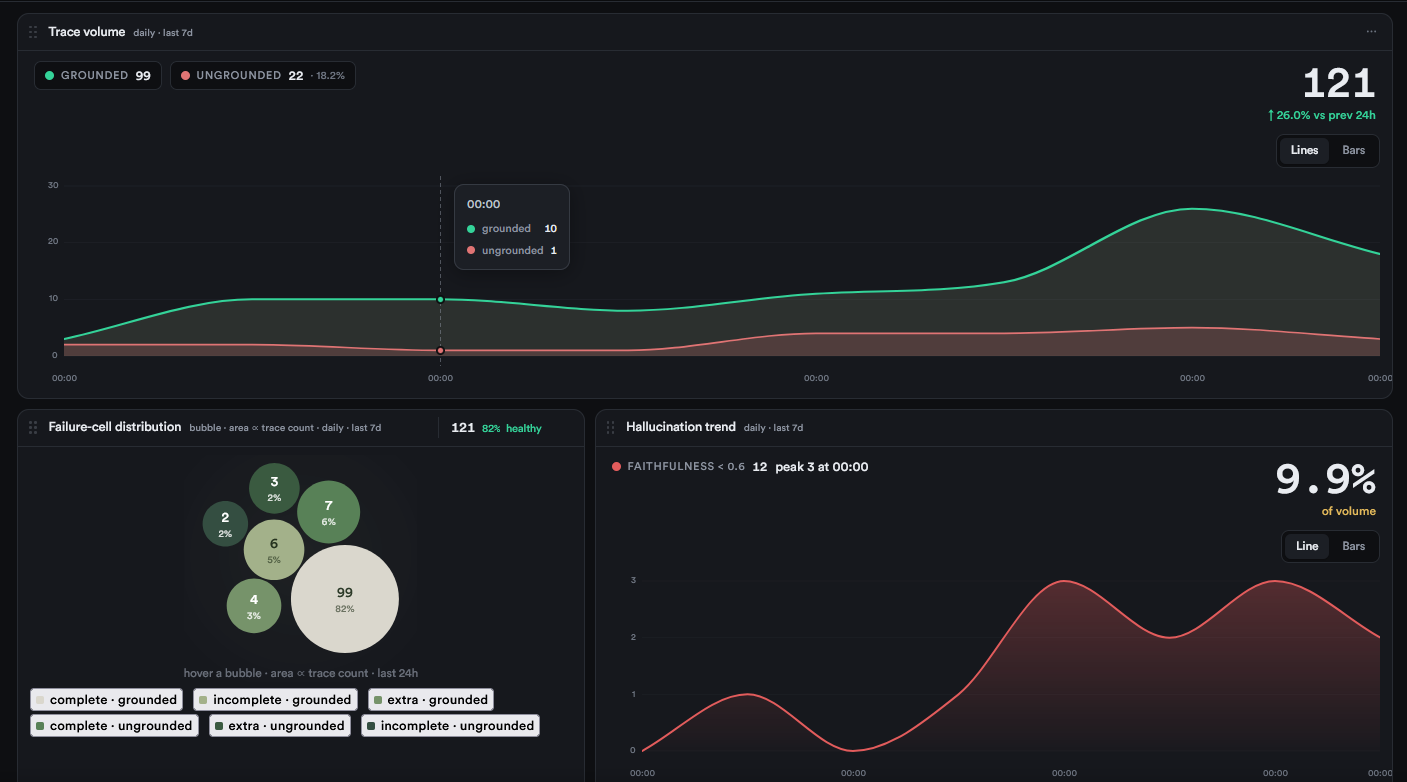This screenshot has width=1407, height=782.
Task: Click the of volume label
Action: 1349,511
